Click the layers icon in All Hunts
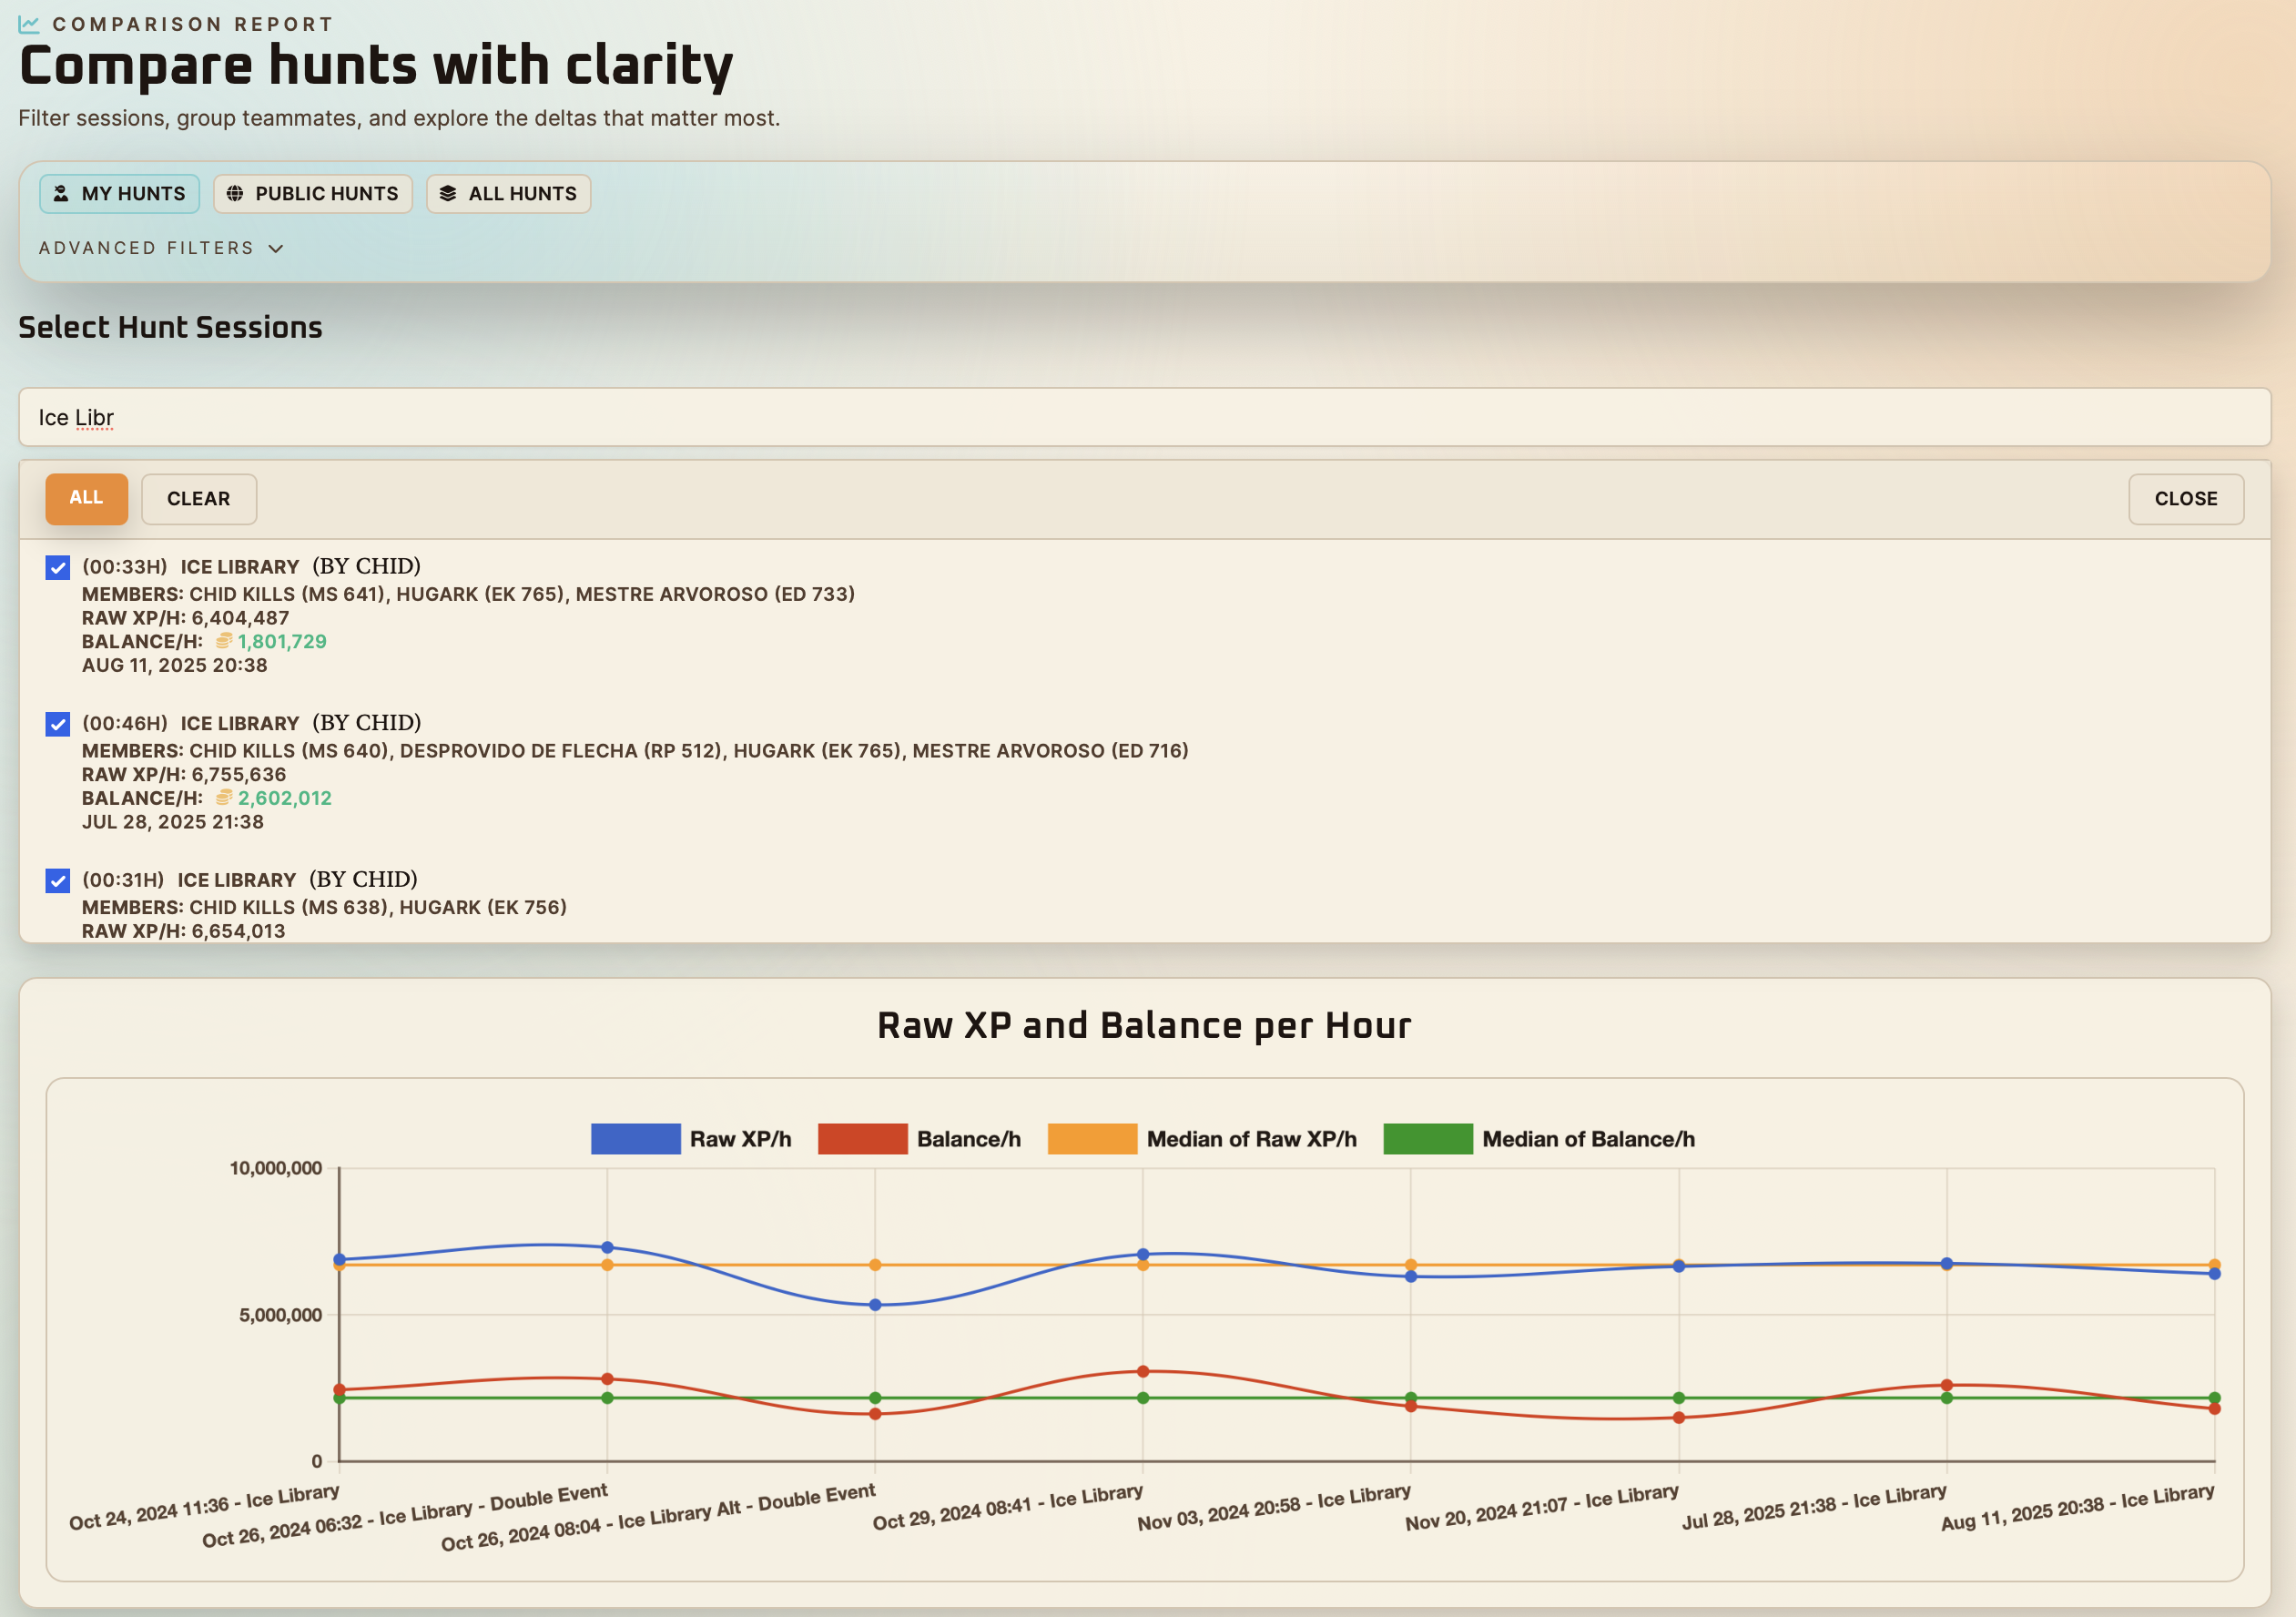2296x1617 pixels. point(448,194)
